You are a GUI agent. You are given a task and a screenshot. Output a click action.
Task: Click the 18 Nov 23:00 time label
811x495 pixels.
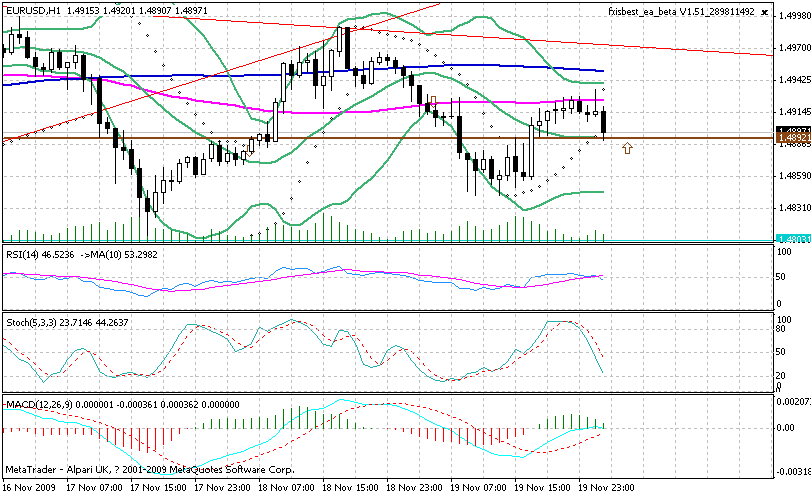[x=414, y=487]
